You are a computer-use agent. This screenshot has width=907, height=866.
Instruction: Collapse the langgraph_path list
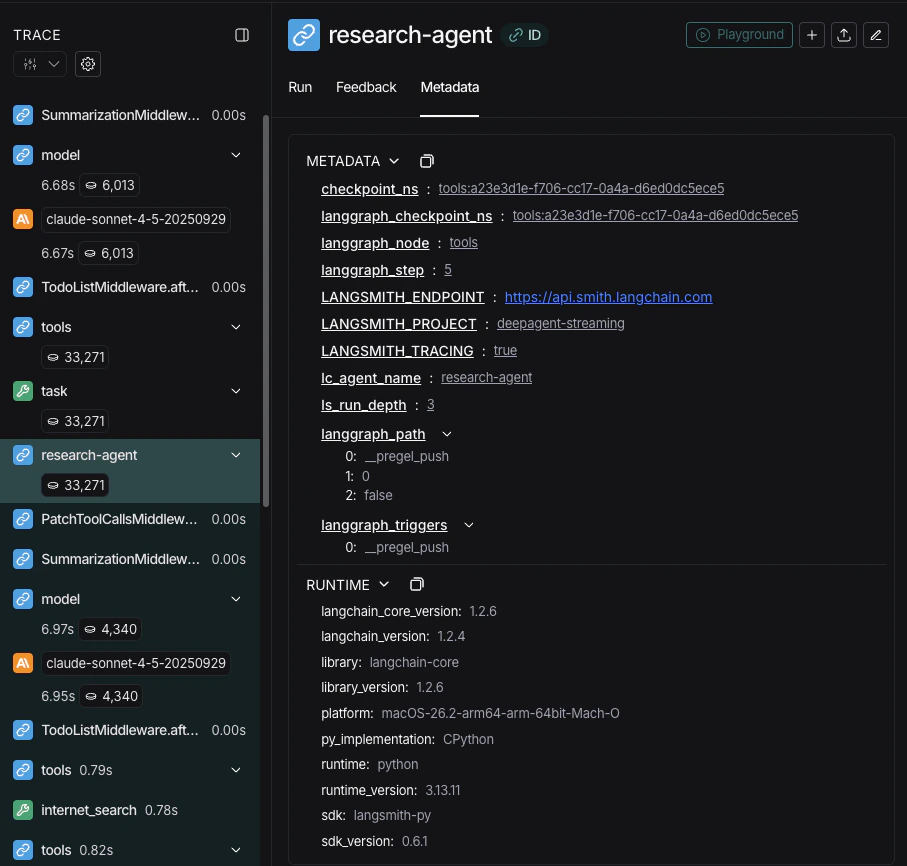coord(447,434)
